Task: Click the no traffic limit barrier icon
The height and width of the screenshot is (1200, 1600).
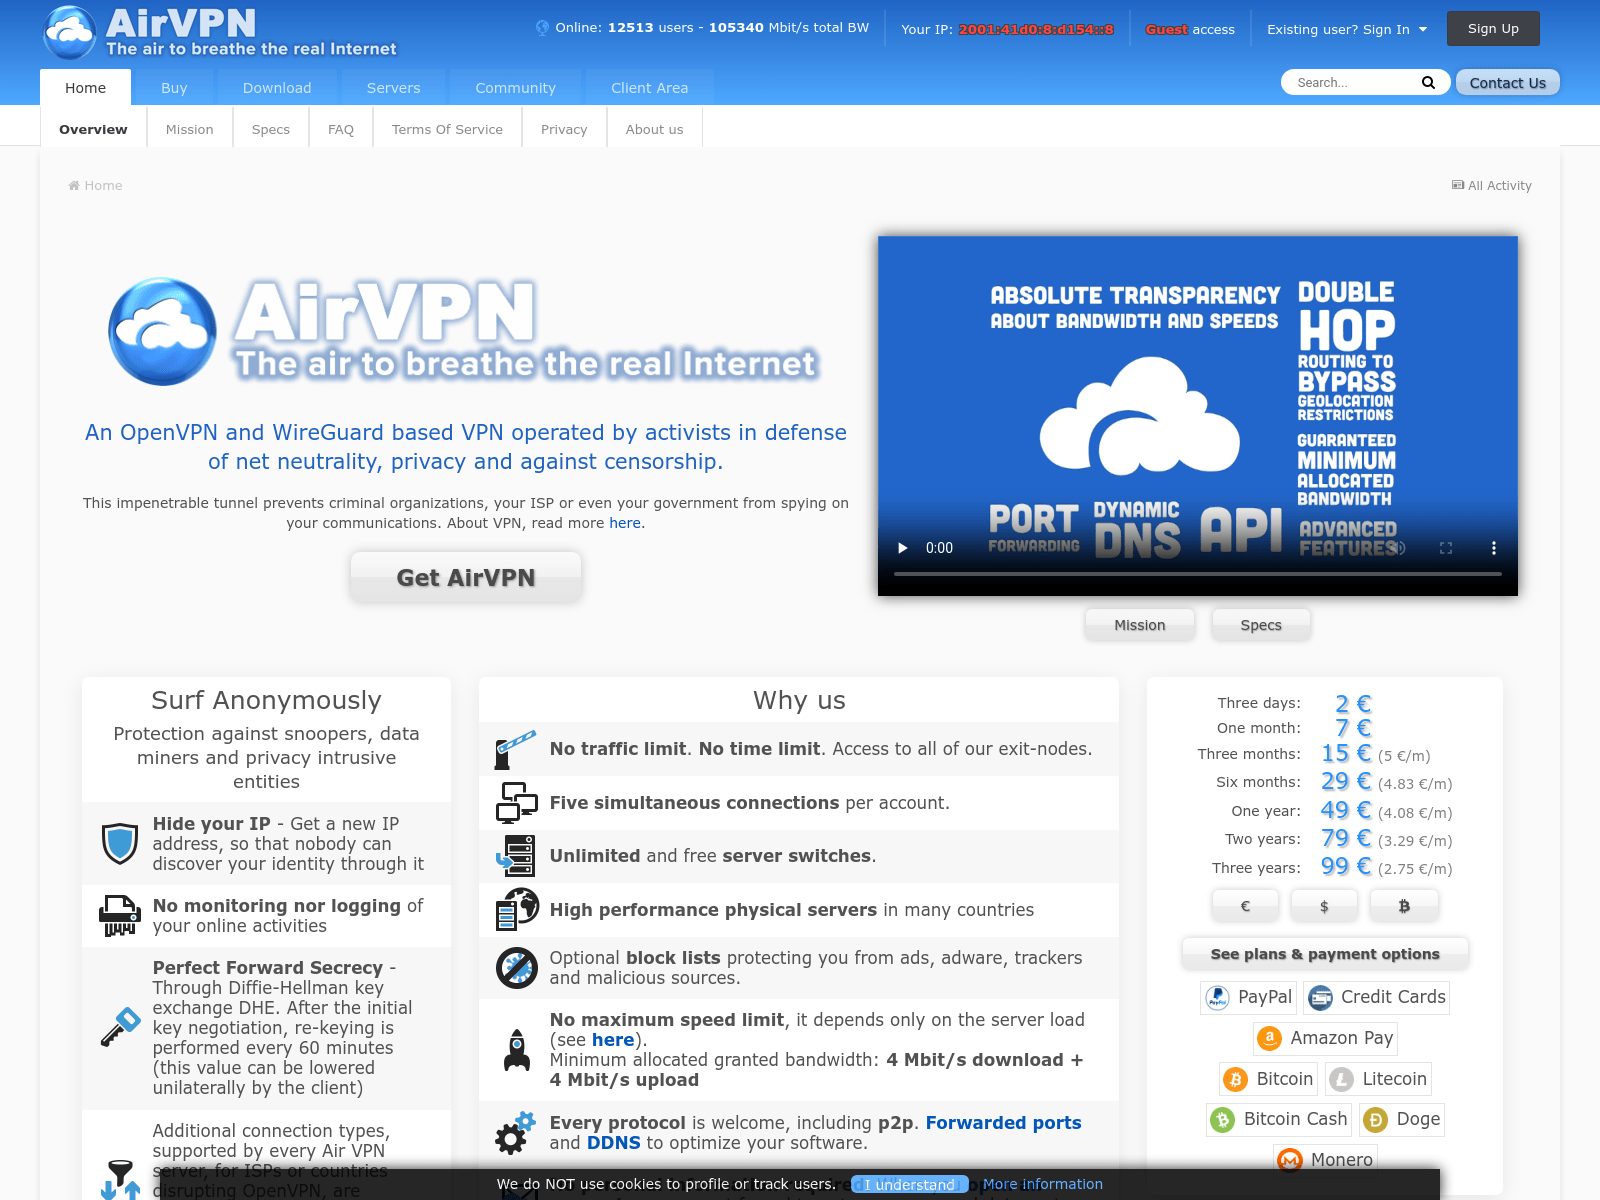Action: (516, 749)
